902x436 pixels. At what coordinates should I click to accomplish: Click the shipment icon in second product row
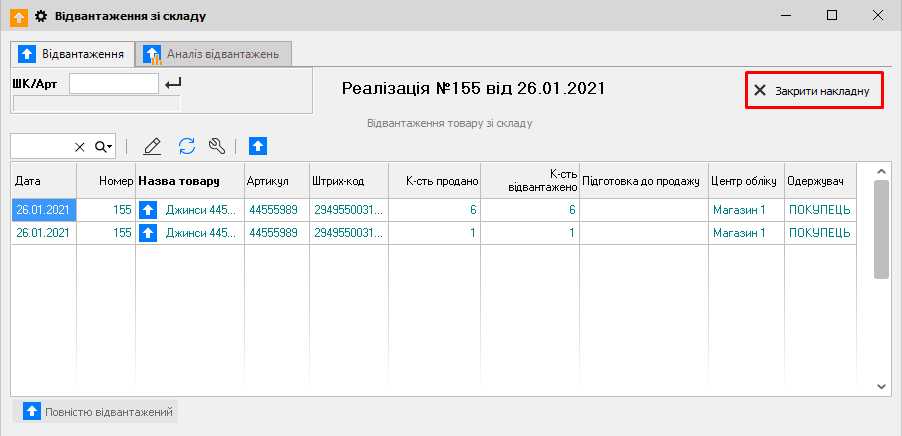click(x=149, y=232)
